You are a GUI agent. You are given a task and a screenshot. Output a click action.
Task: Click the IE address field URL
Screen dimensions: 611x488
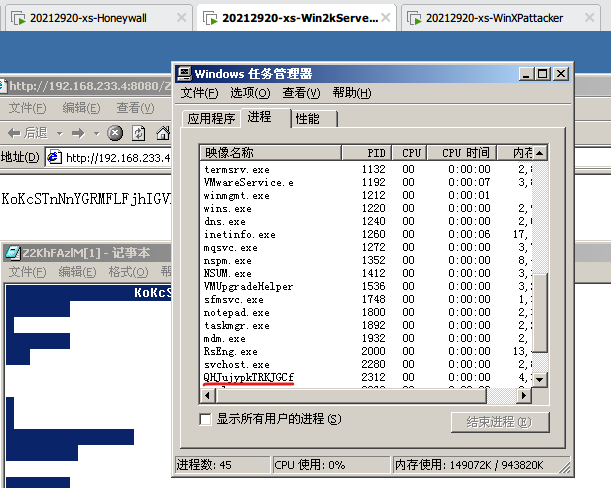tap(118, 158)
